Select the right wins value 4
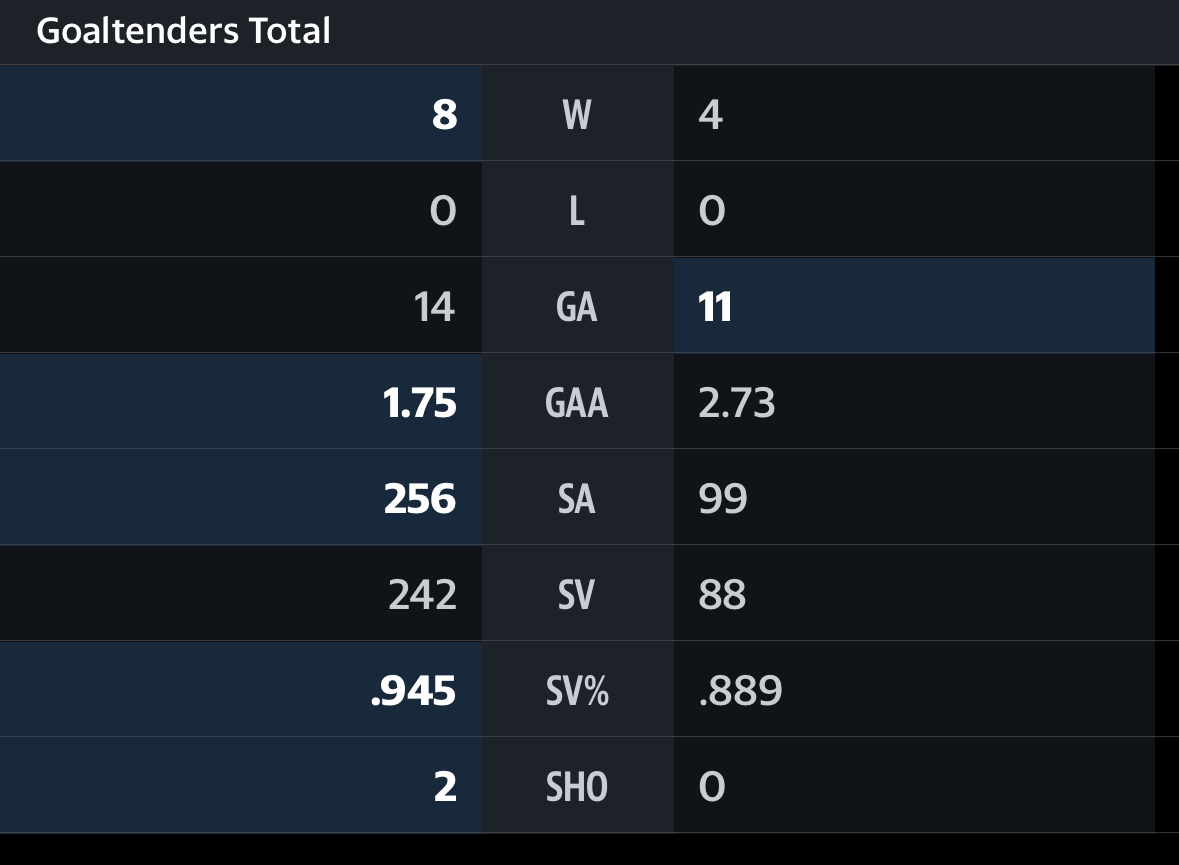This screenshot has width=1179, height=865. [x=711, y=115]
